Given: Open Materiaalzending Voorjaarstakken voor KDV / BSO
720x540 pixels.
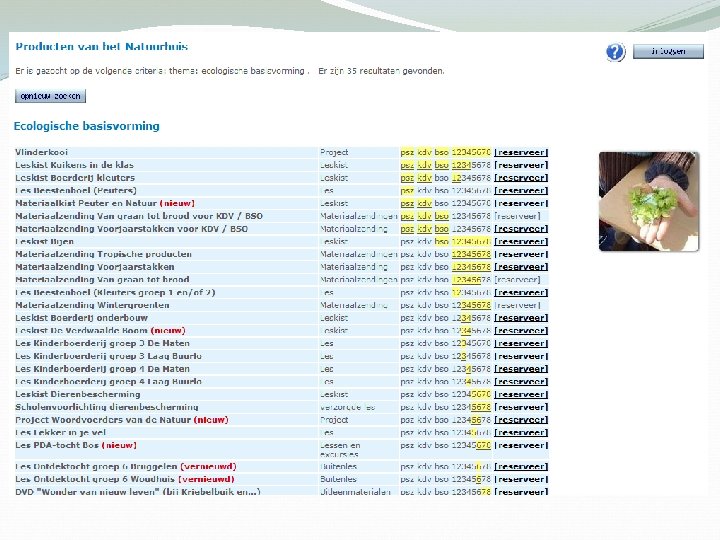Looking at the screenshot, I should [131, 229].
